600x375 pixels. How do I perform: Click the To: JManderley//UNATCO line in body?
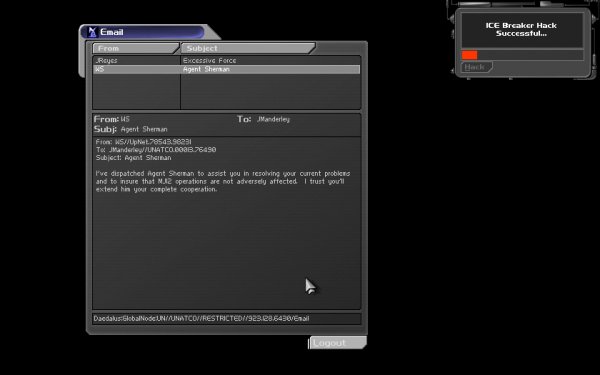coord(156,150)
